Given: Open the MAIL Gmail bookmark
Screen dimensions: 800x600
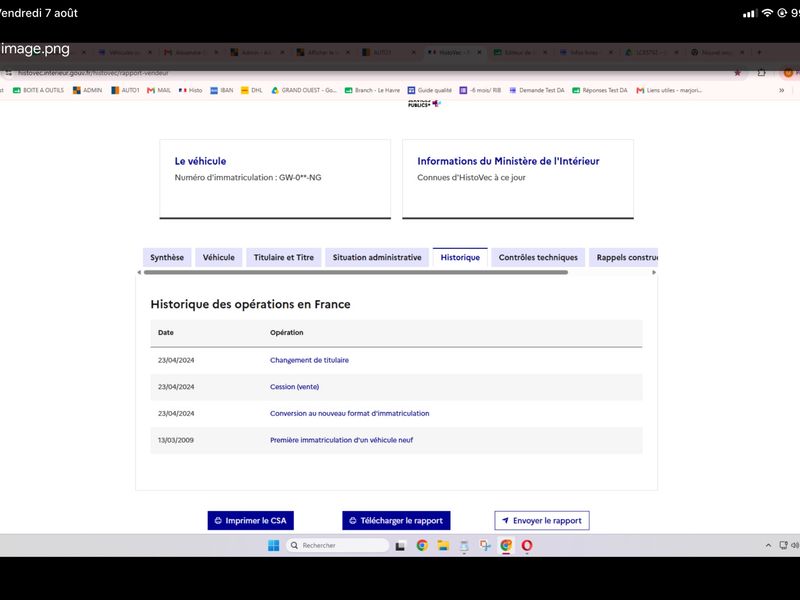Looking at the screenshot, I should (x=159, y=90).
